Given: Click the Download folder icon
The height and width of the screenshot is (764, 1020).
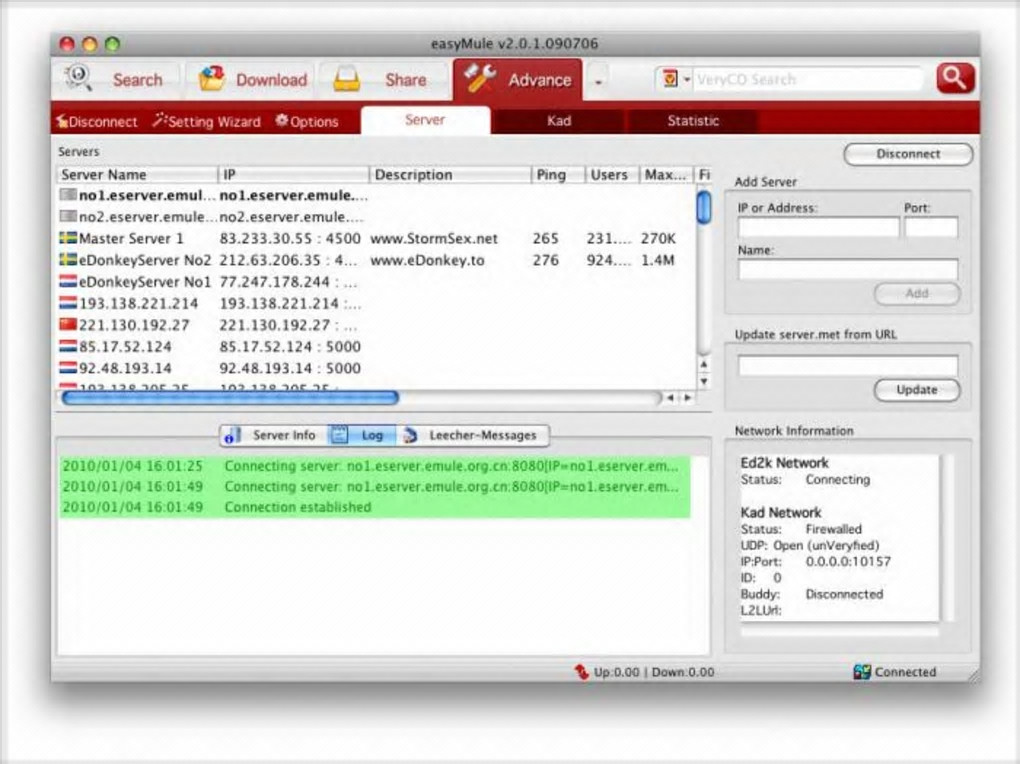Looking at the screenshot, I should click(211, 79).
